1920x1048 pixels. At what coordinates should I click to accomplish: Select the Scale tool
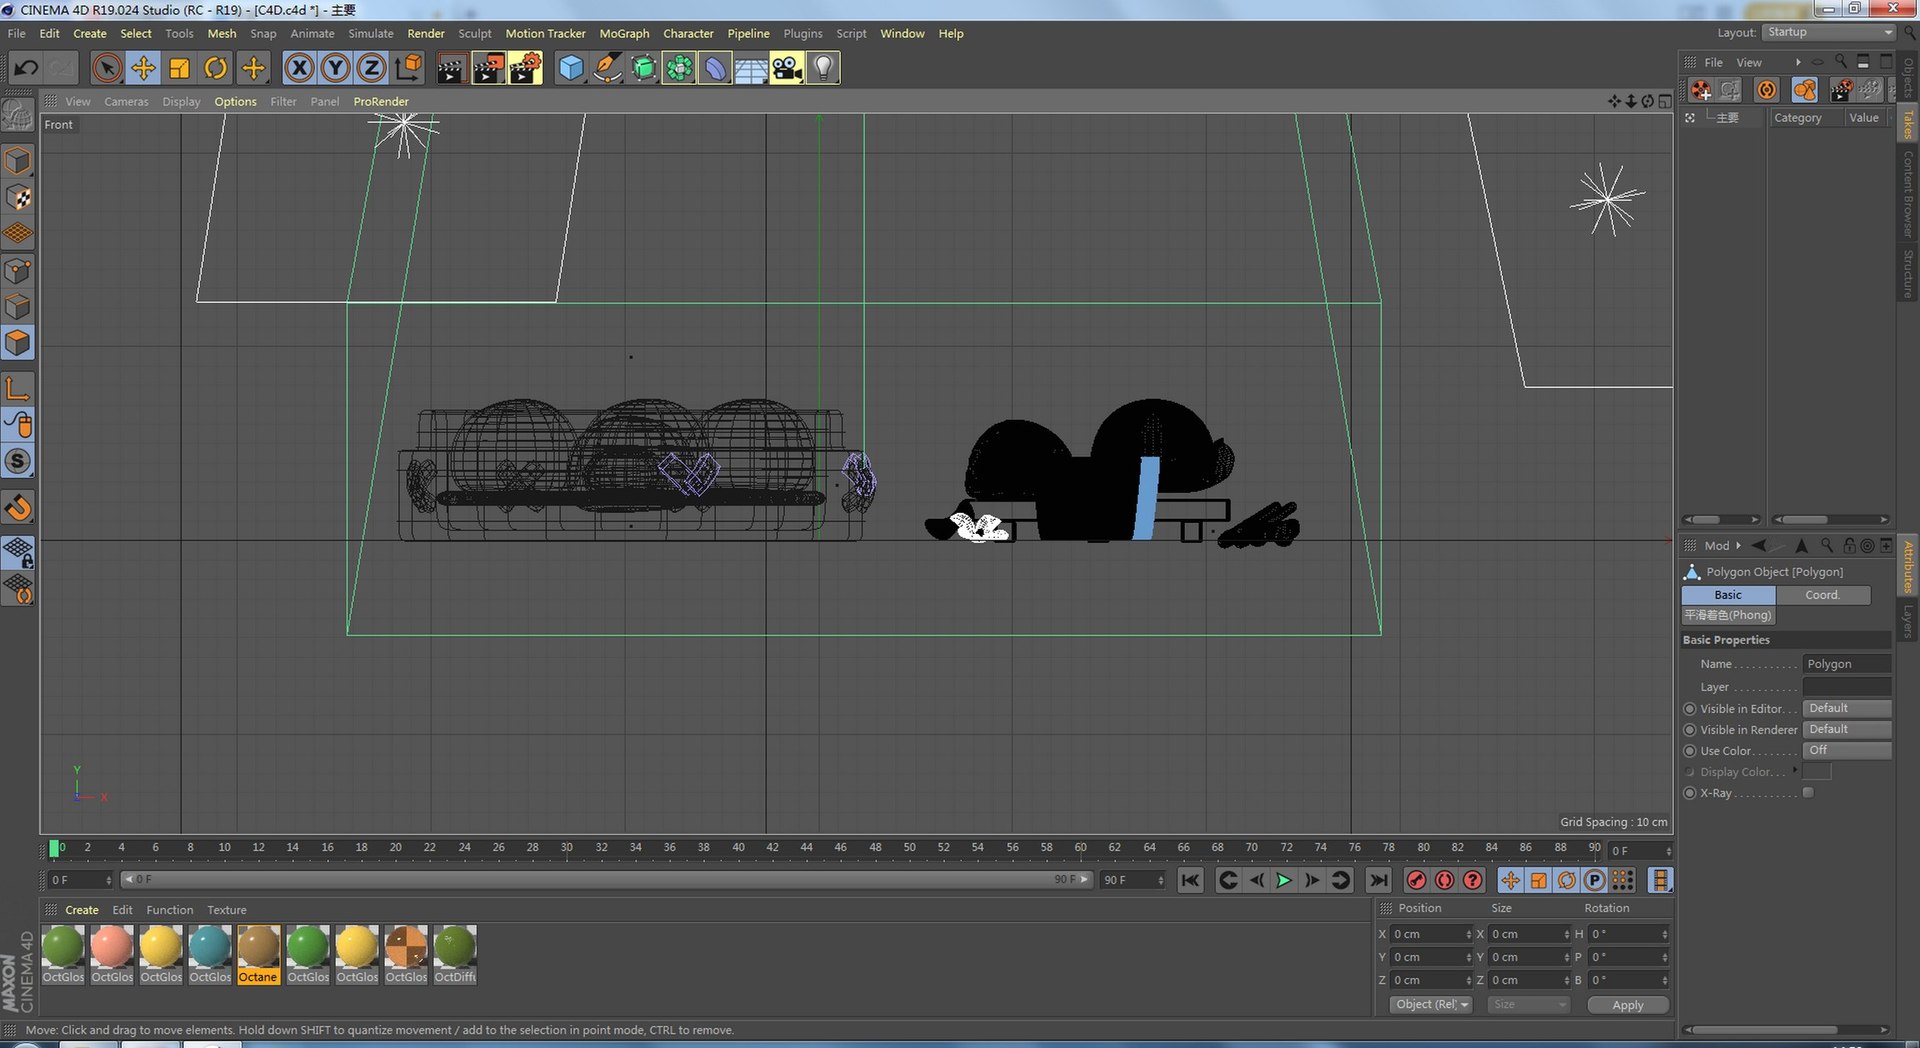click(179, 68)
